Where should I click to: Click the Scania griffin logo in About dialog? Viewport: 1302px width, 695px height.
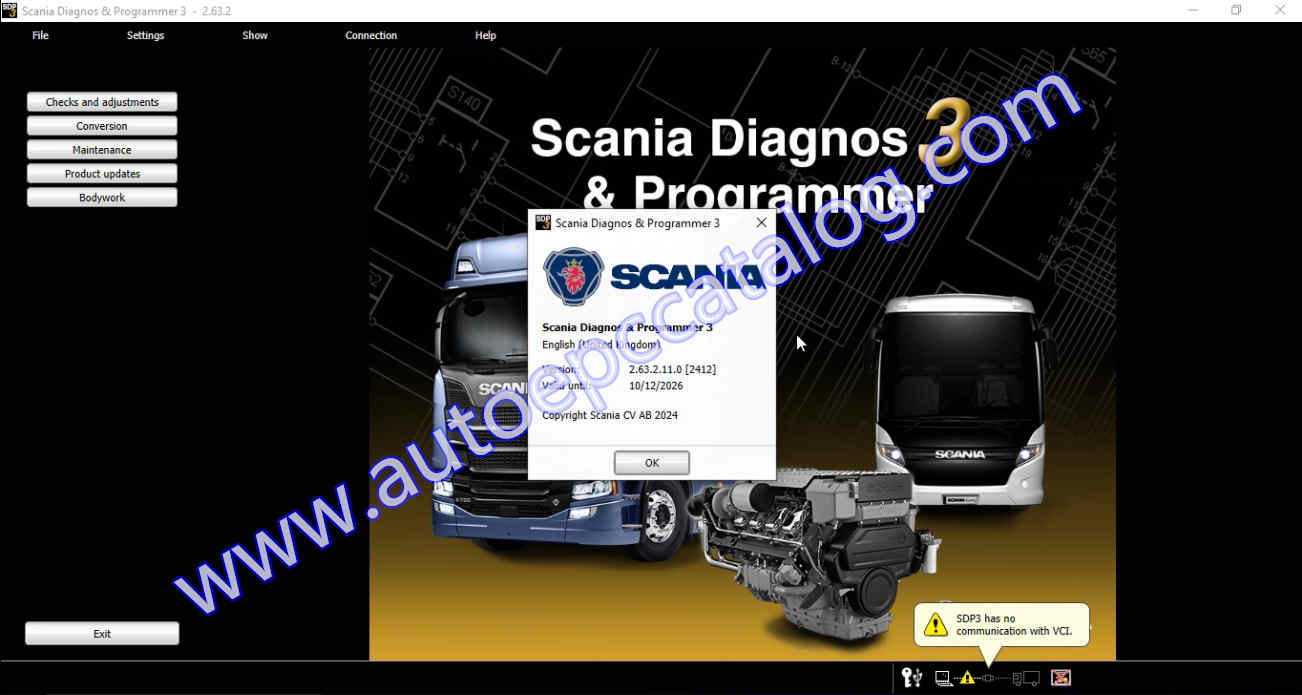pyautogui.click(x=570, y=274)
